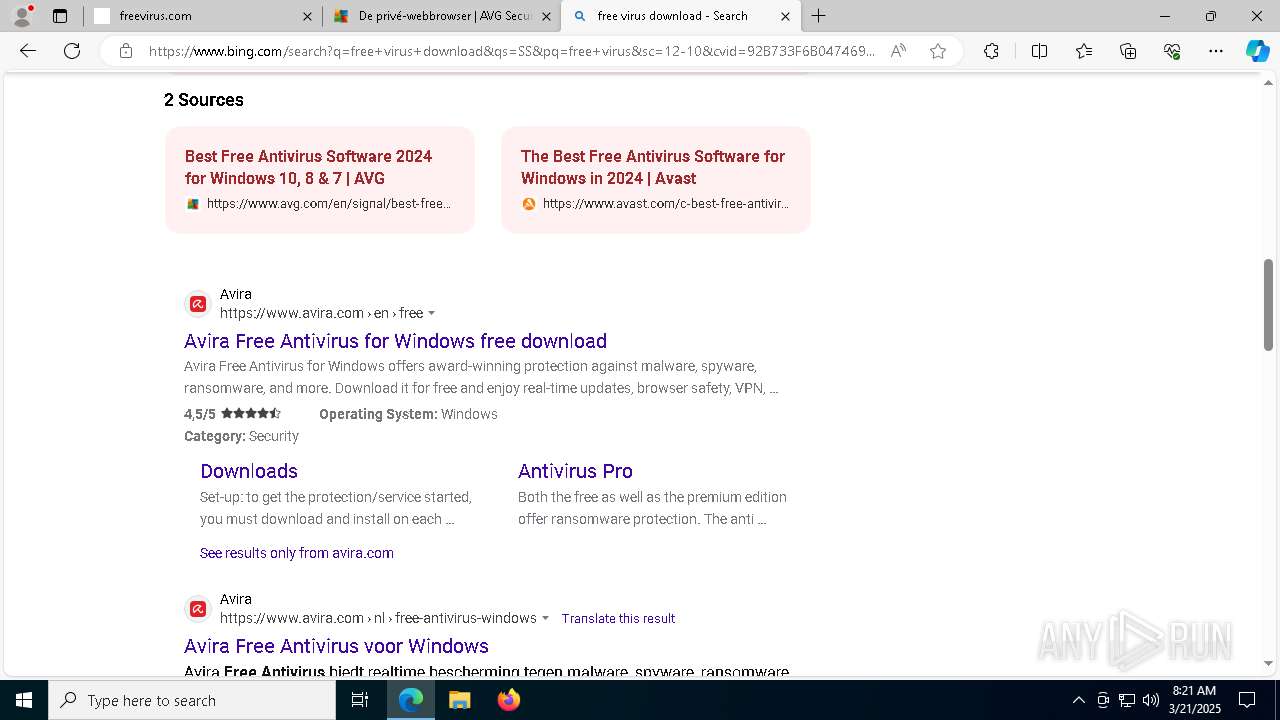
Task: Open the Copilot sidebar icon
Action: tap(1257, 51)
